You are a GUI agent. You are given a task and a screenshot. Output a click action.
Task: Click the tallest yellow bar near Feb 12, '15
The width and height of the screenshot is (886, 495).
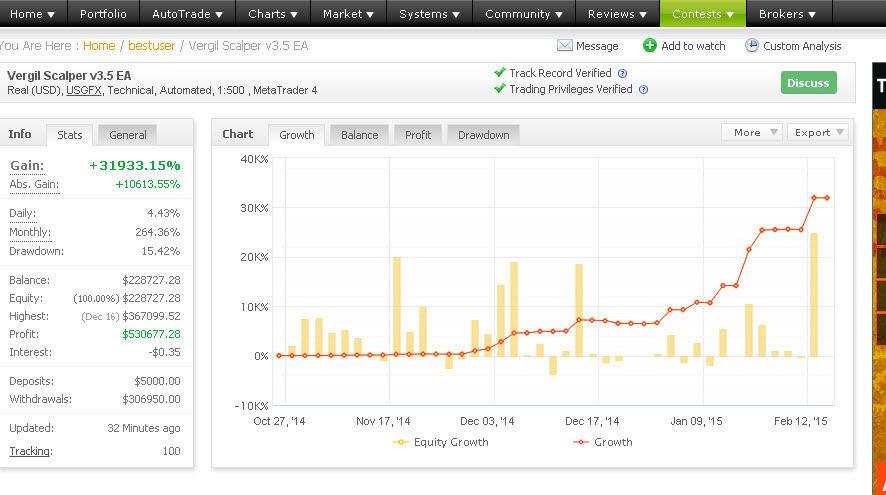tap(814, 294)
